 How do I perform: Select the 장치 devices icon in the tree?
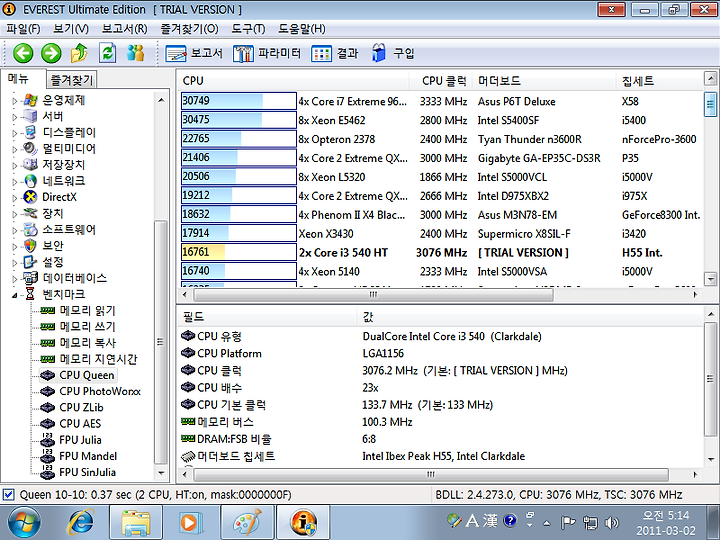click(x=30, y=213)
